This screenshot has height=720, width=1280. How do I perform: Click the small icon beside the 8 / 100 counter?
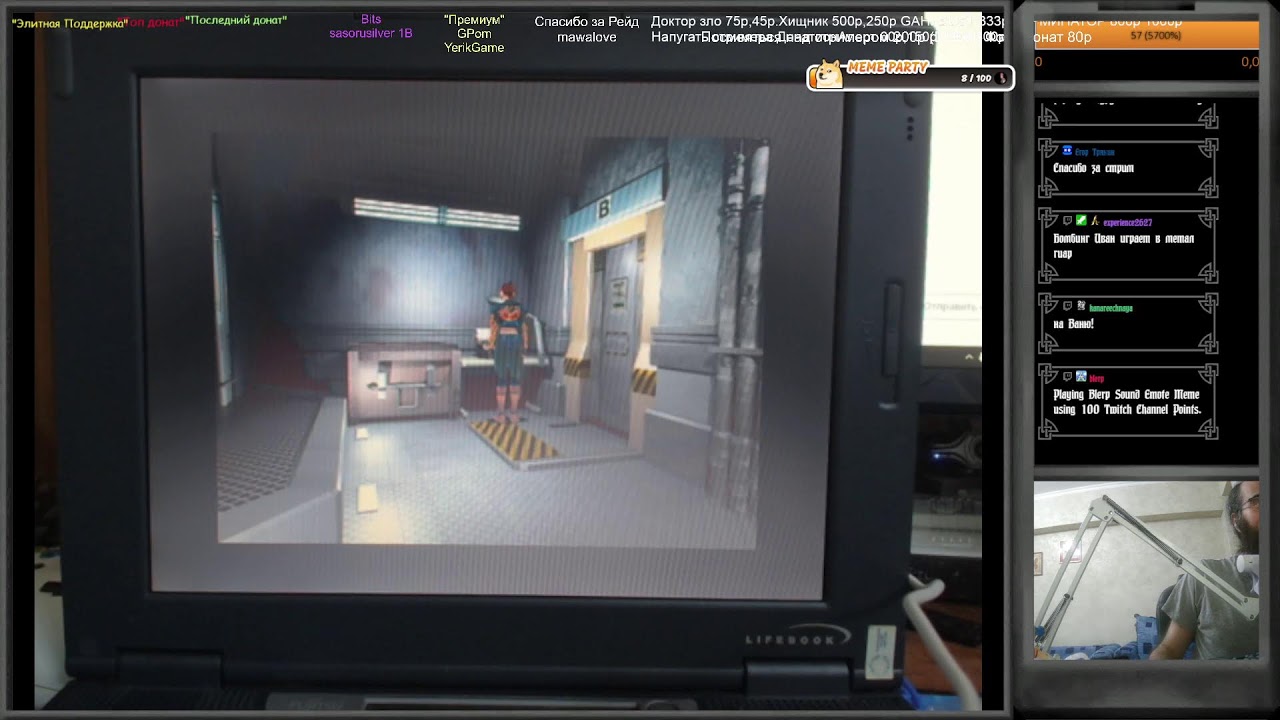(x=1002, y=78)
